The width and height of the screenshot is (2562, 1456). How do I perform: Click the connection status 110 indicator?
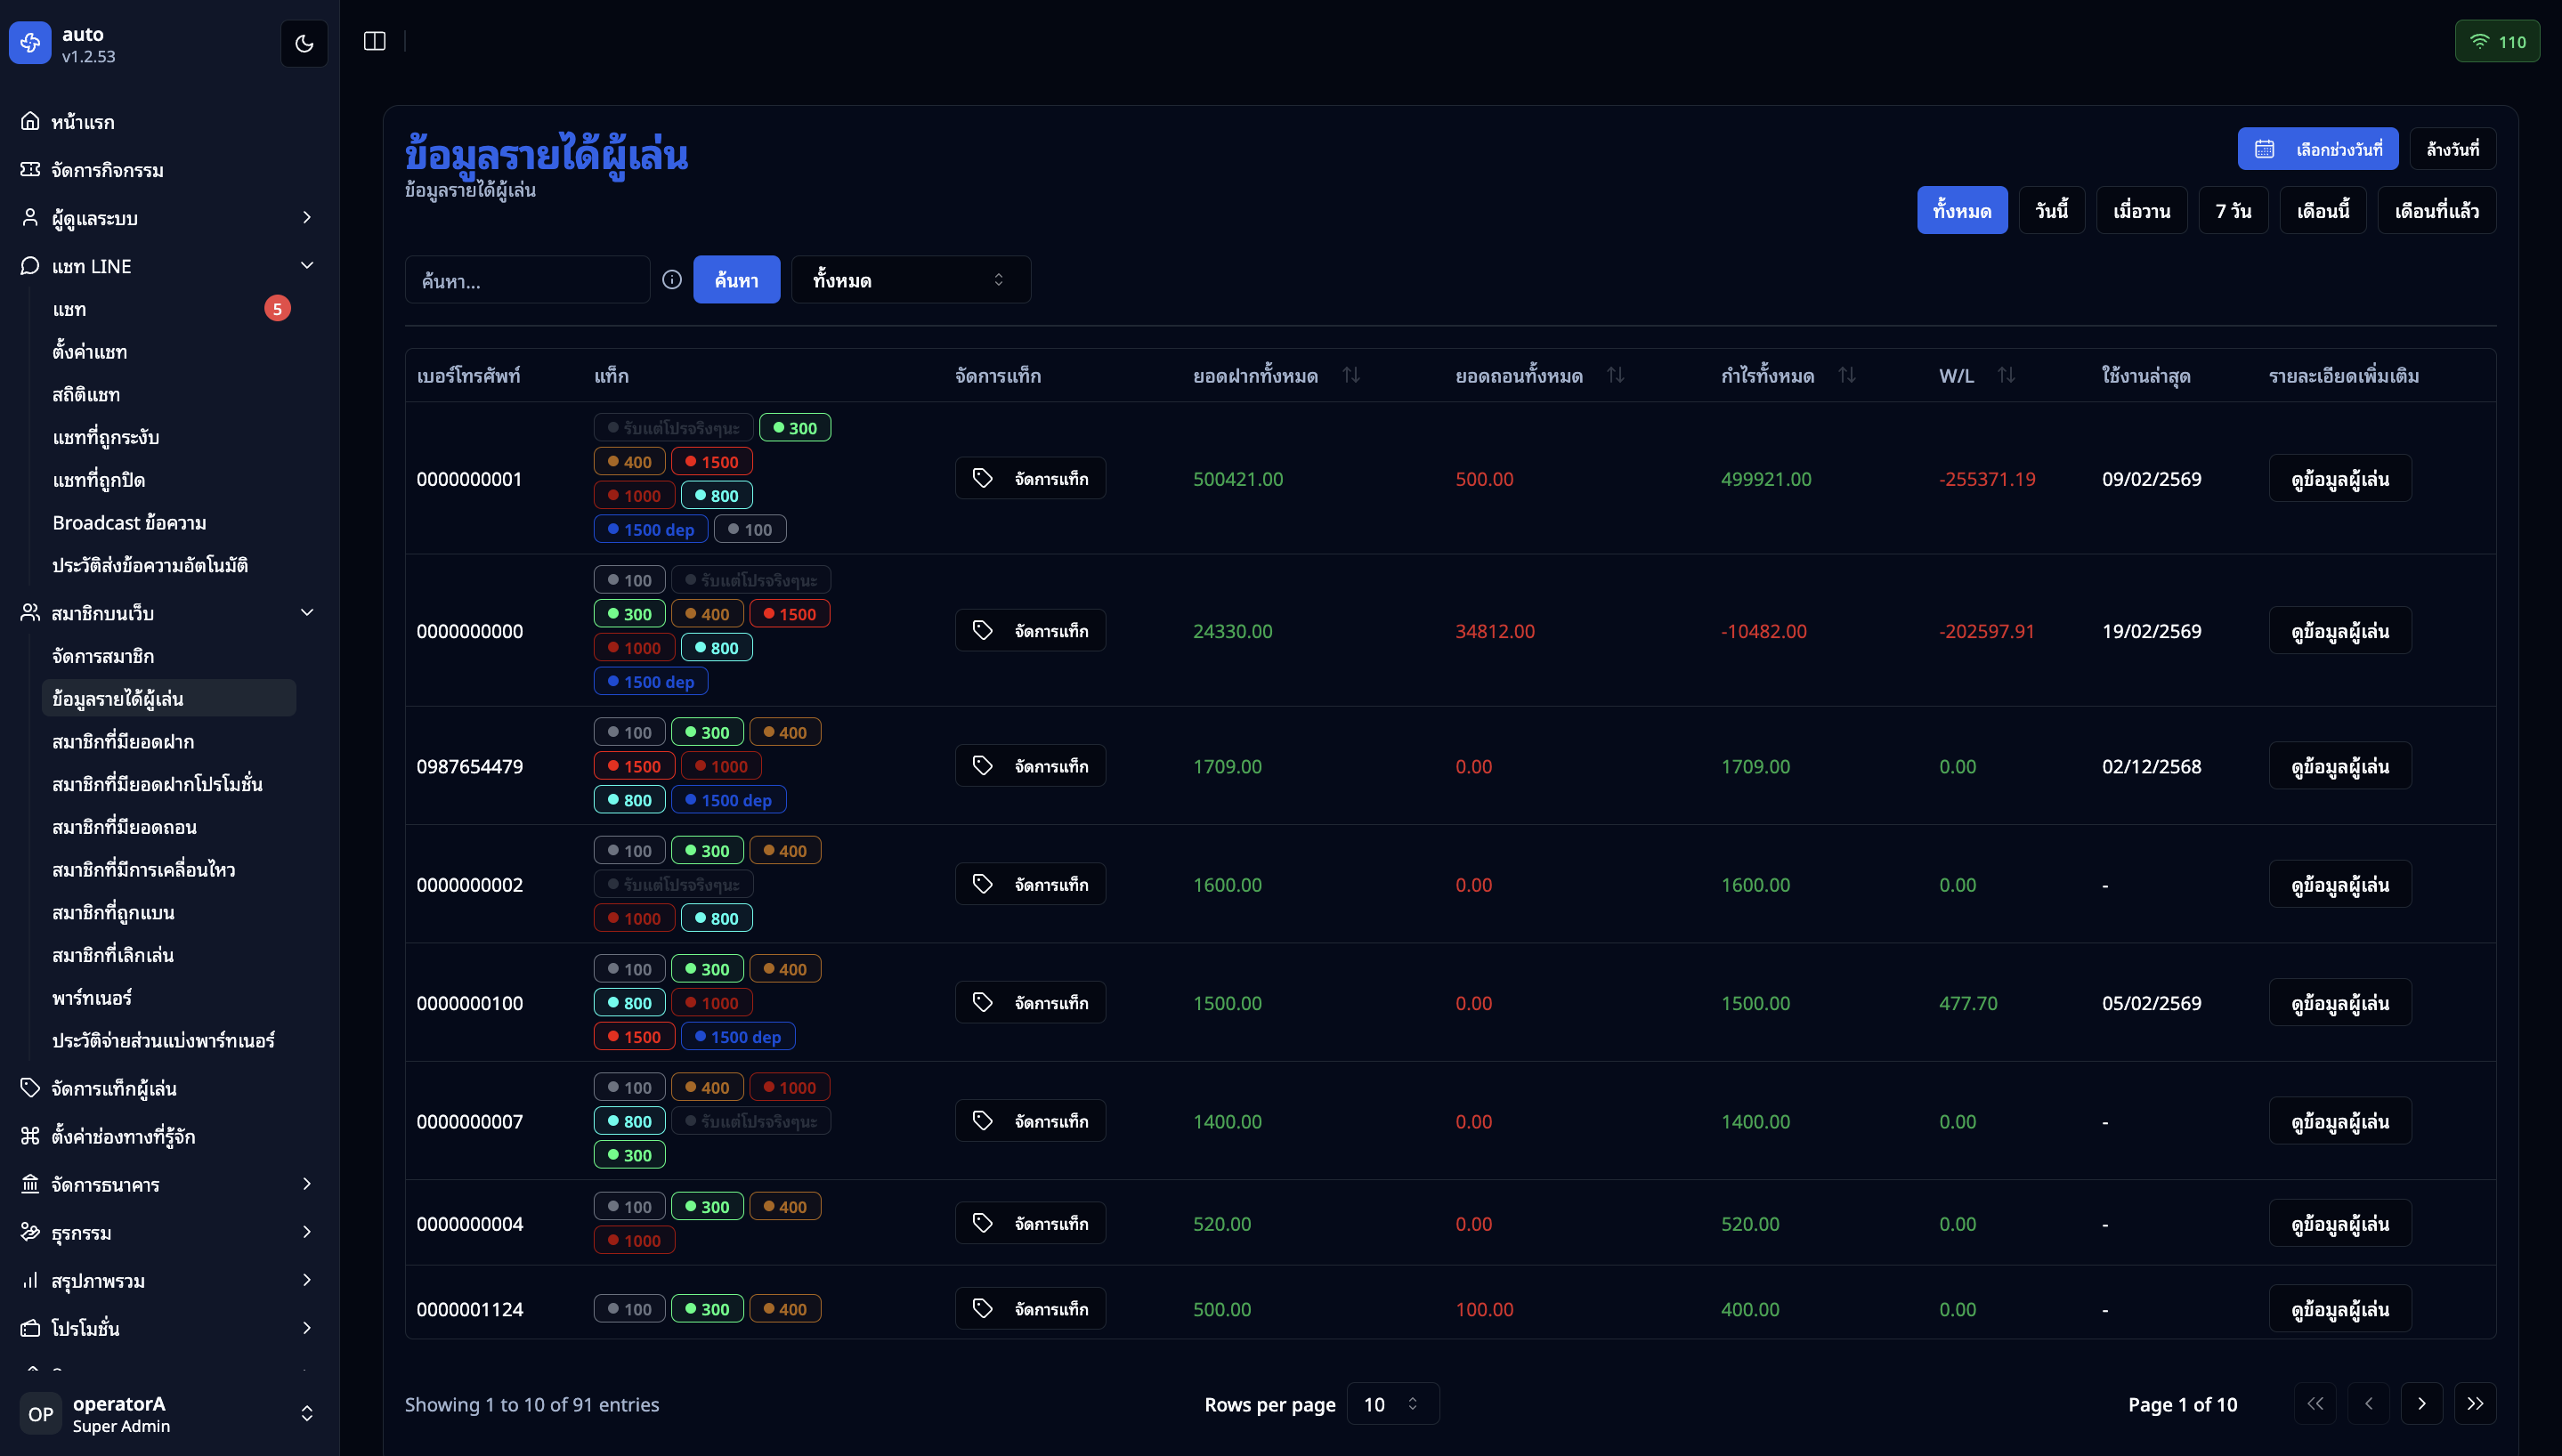[x=2497, y=41]
